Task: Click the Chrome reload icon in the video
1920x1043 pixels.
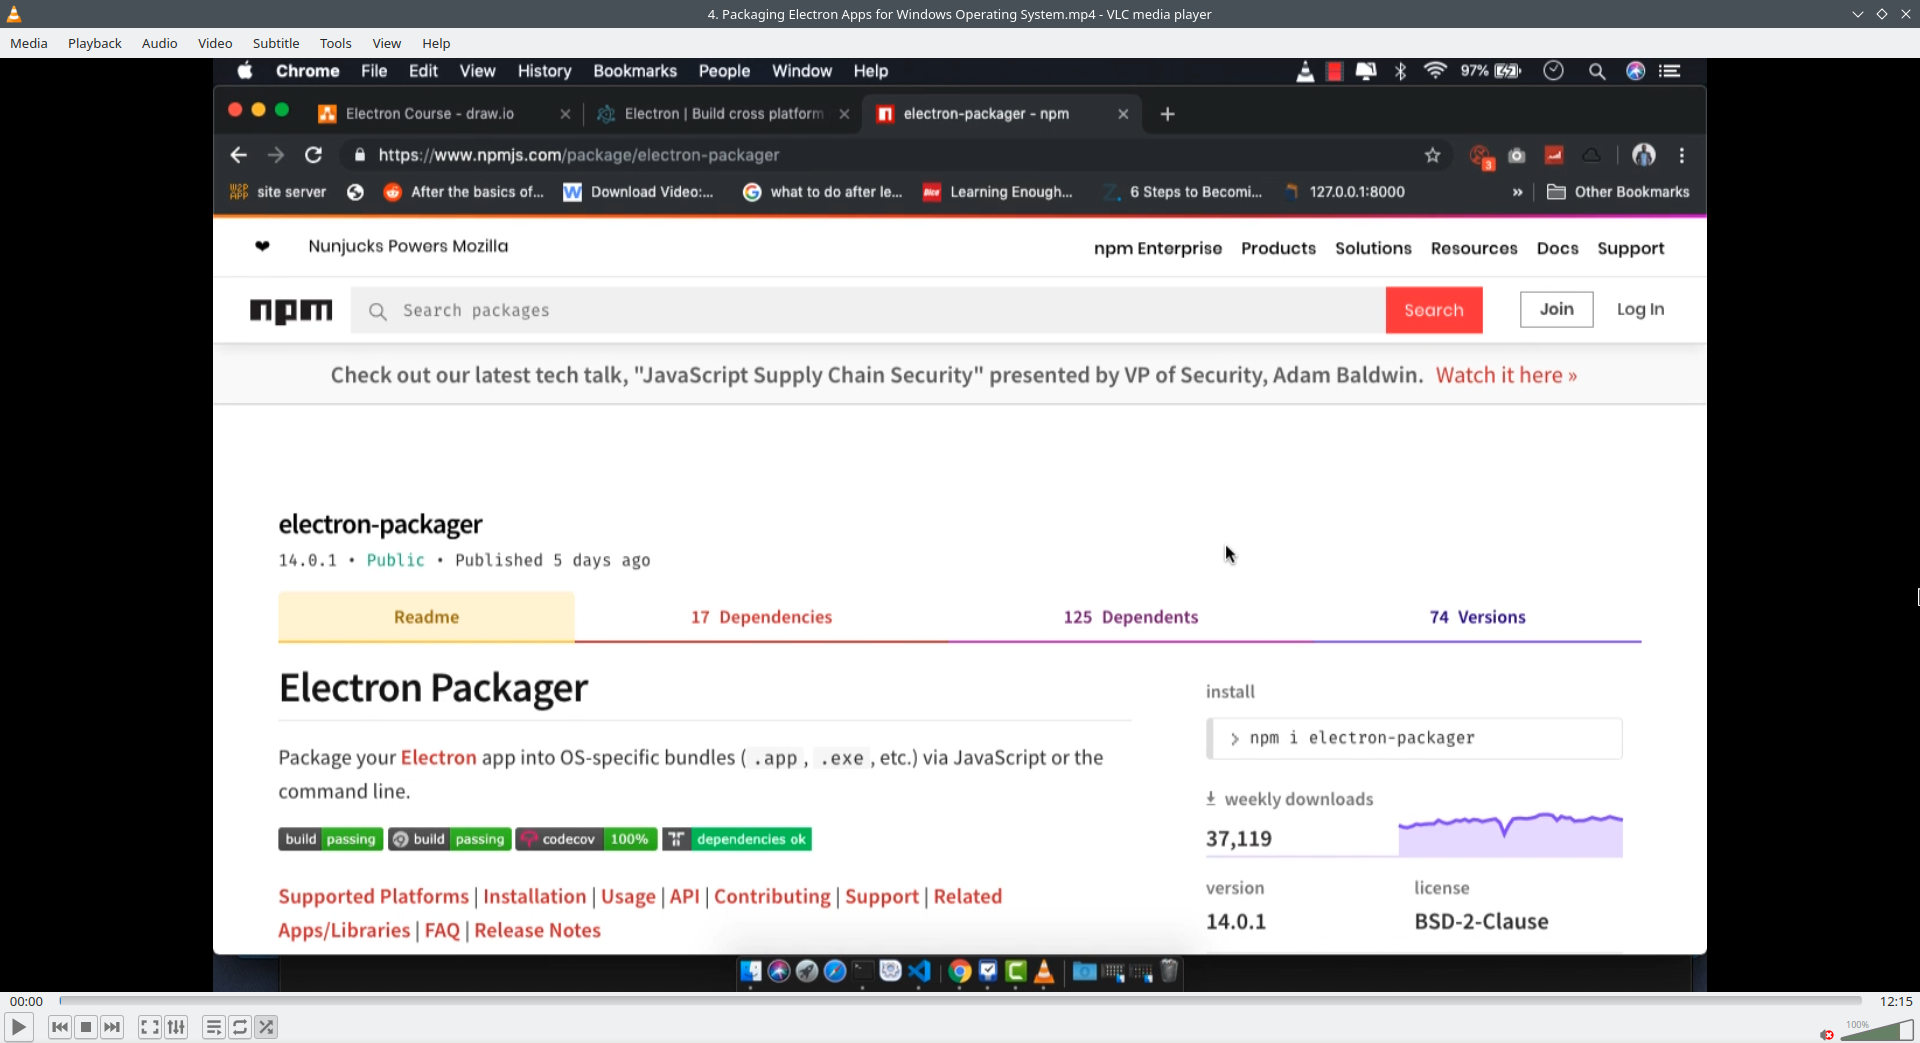Action: pos(313,155)
